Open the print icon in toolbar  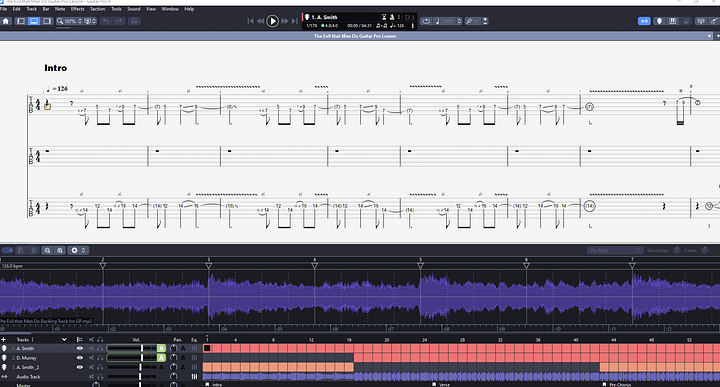(x=134, y=21)
